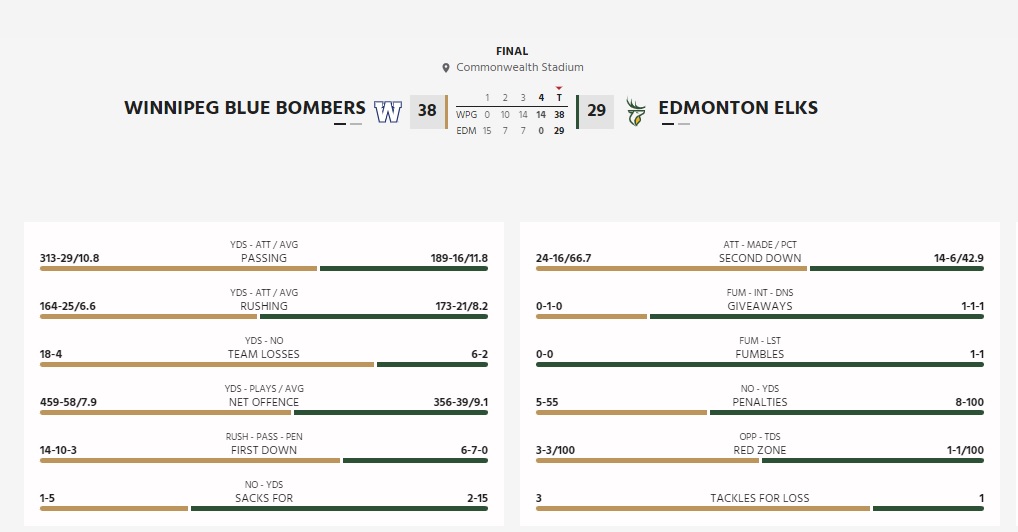Viewport: 1018px width, 532px height.
Task: Click the SECOND DOWN comparison bar
Action: (x=760, y=268)
